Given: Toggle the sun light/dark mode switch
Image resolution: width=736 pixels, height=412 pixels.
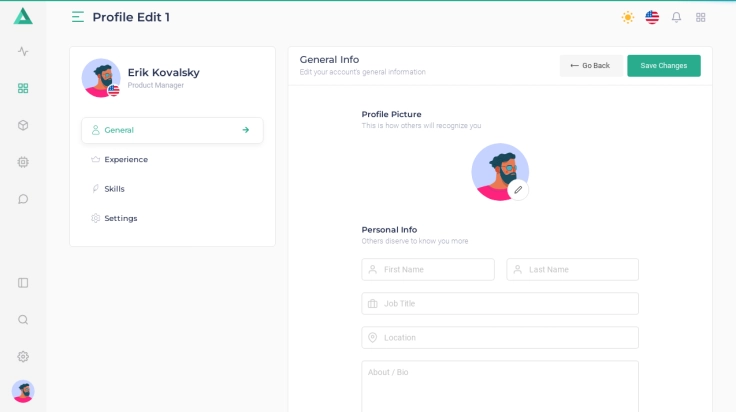Looking at the screenshot, I should coord(628,17).
